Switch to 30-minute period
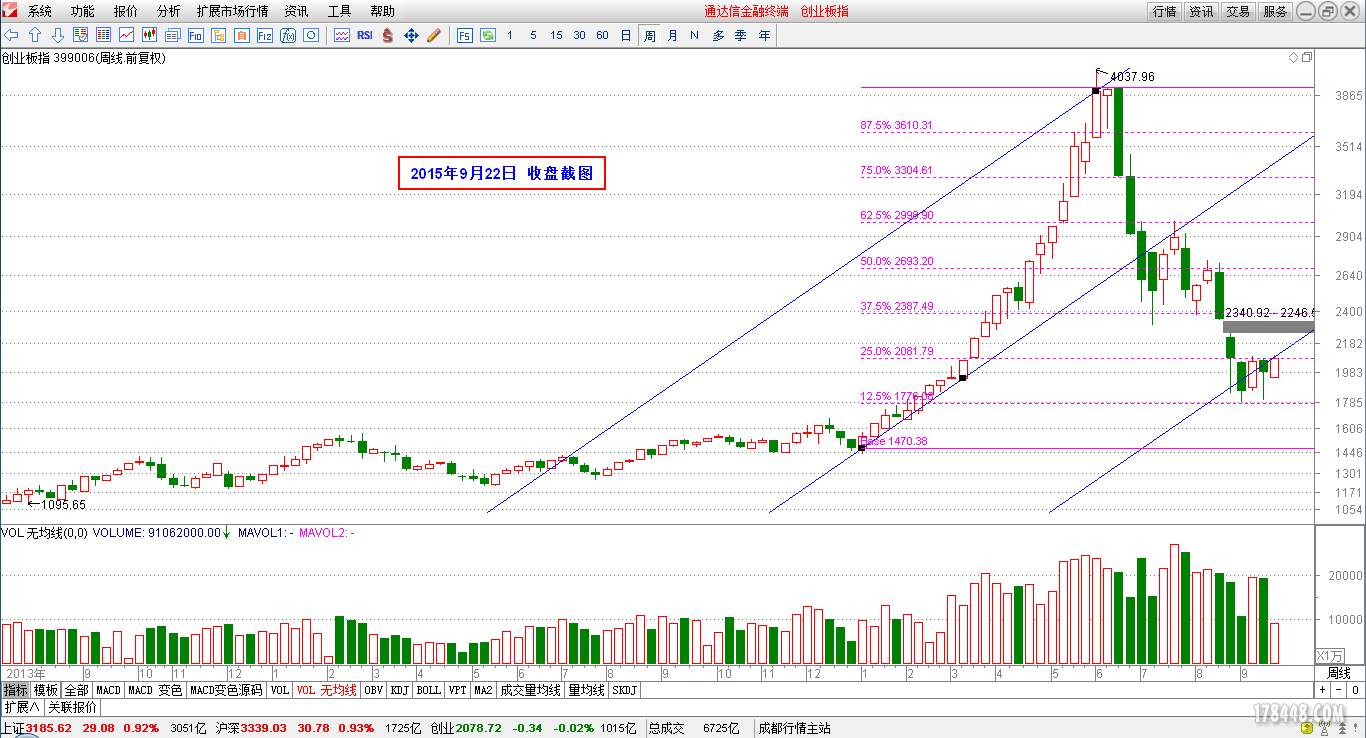 coord(579,35)
